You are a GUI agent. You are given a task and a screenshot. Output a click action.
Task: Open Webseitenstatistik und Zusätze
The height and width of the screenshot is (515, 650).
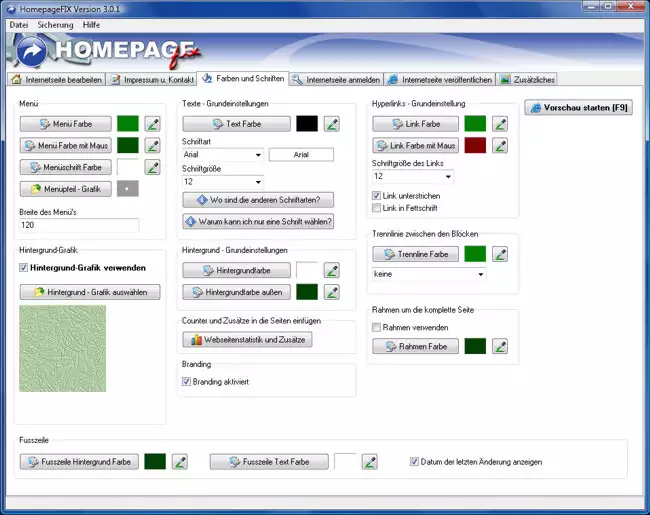click(x=247, y=340)
